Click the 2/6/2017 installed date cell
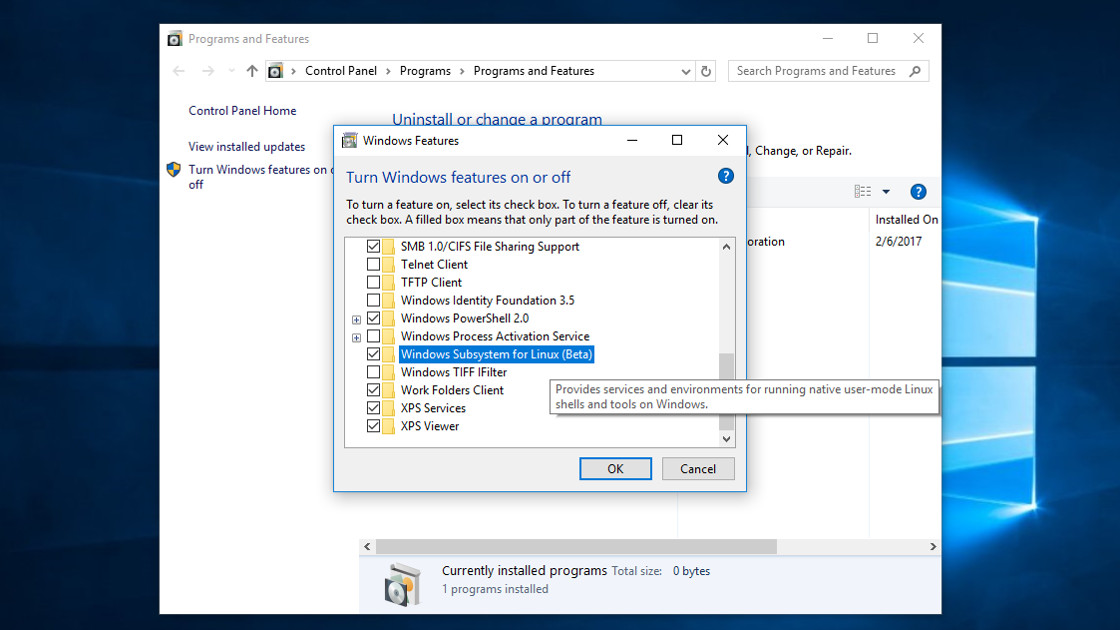Image resolution: width=1120 pixels, height=630 pixels. 898,241
